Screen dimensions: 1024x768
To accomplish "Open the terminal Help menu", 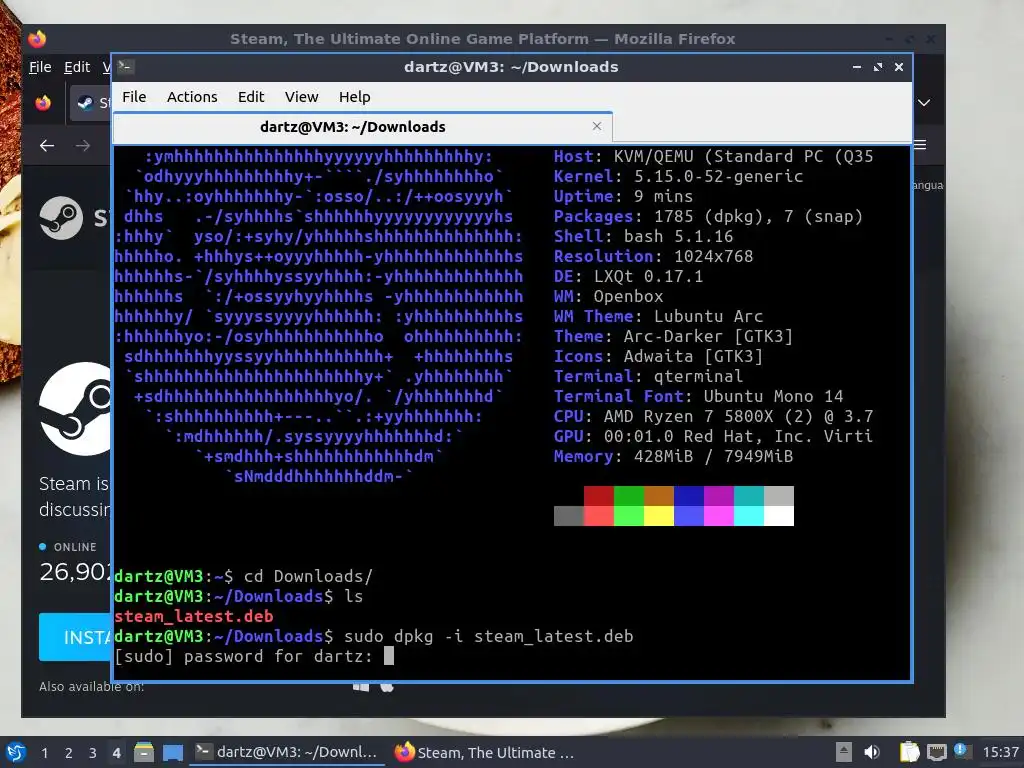I will pos(355,97).
